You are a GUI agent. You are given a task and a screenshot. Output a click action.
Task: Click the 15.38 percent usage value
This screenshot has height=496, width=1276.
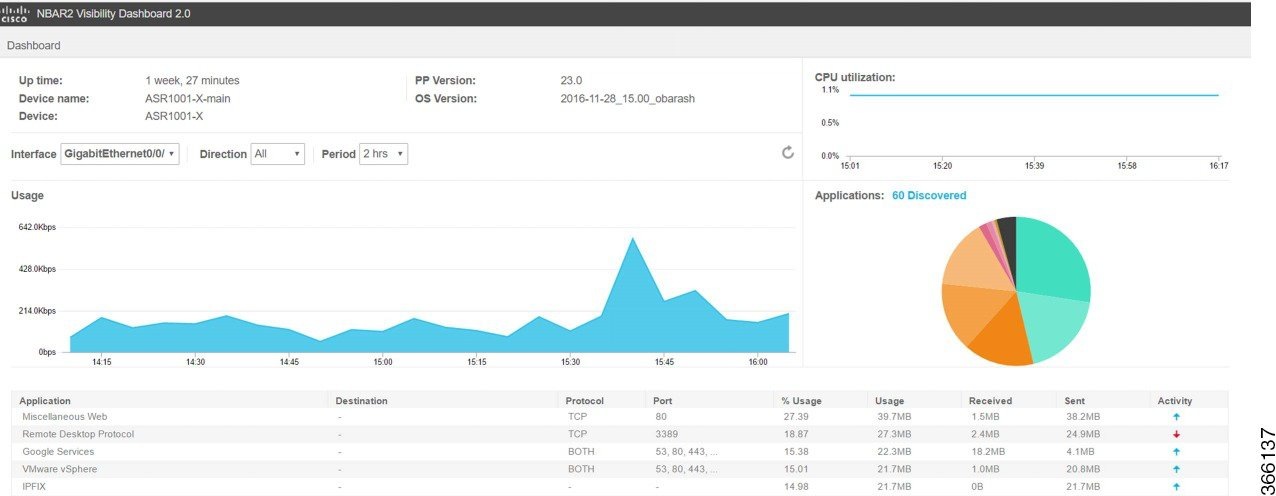click(x=794, y=451)
